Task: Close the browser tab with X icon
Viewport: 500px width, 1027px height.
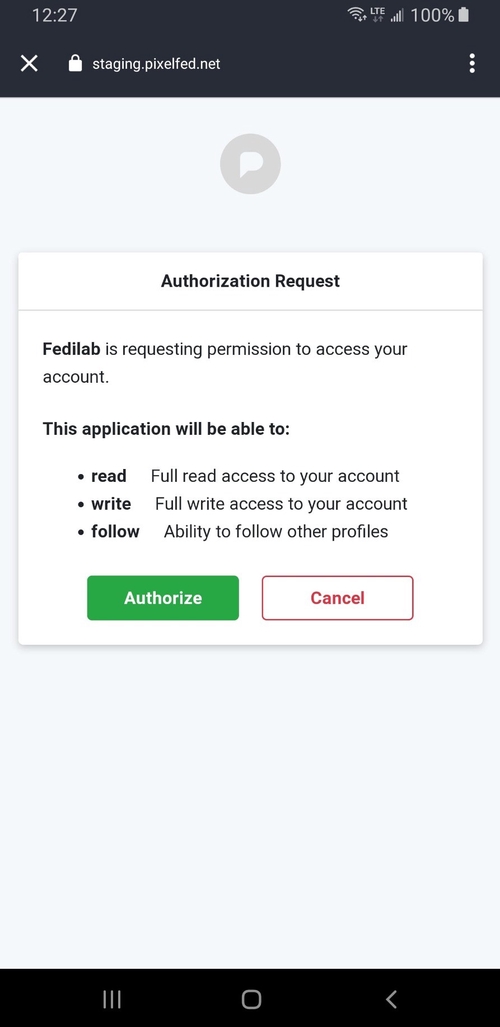Action: tap(29, 64)
